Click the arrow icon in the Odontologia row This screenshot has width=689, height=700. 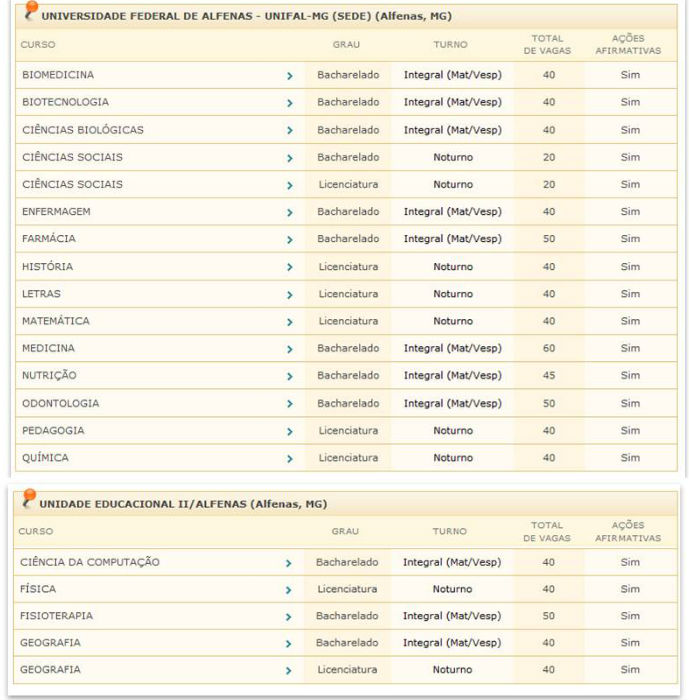click(x=289, y=404)
